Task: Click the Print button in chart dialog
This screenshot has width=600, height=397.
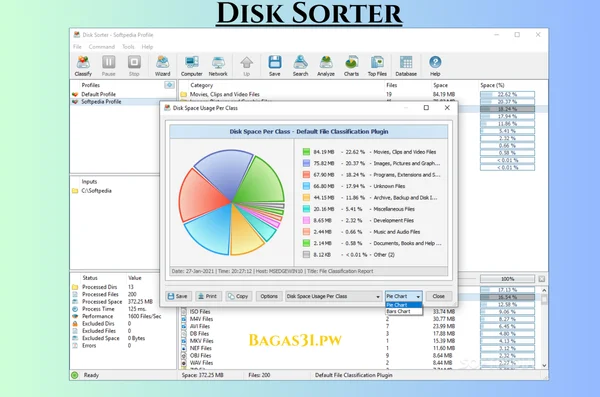Action: (208, 296)
